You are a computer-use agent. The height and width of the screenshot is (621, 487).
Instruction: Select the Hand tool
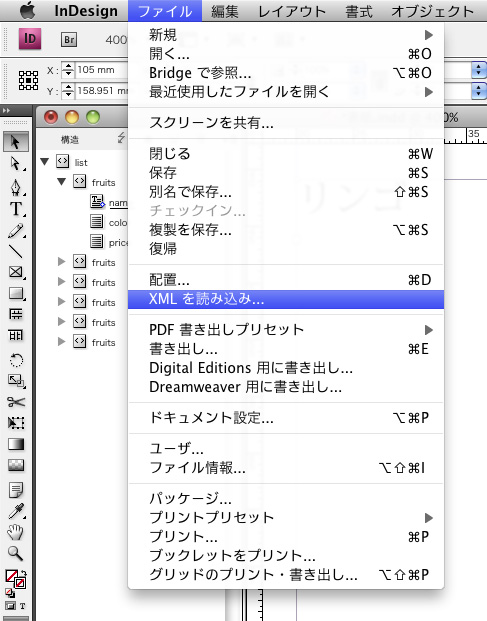(x=15, y=532)
